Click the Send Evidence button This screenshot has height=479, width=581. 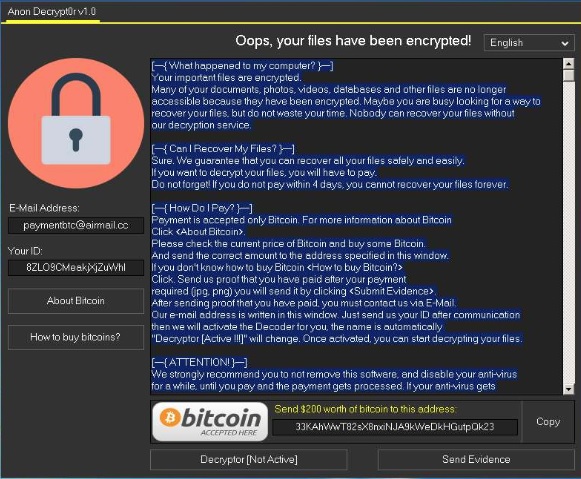(476, 459)
